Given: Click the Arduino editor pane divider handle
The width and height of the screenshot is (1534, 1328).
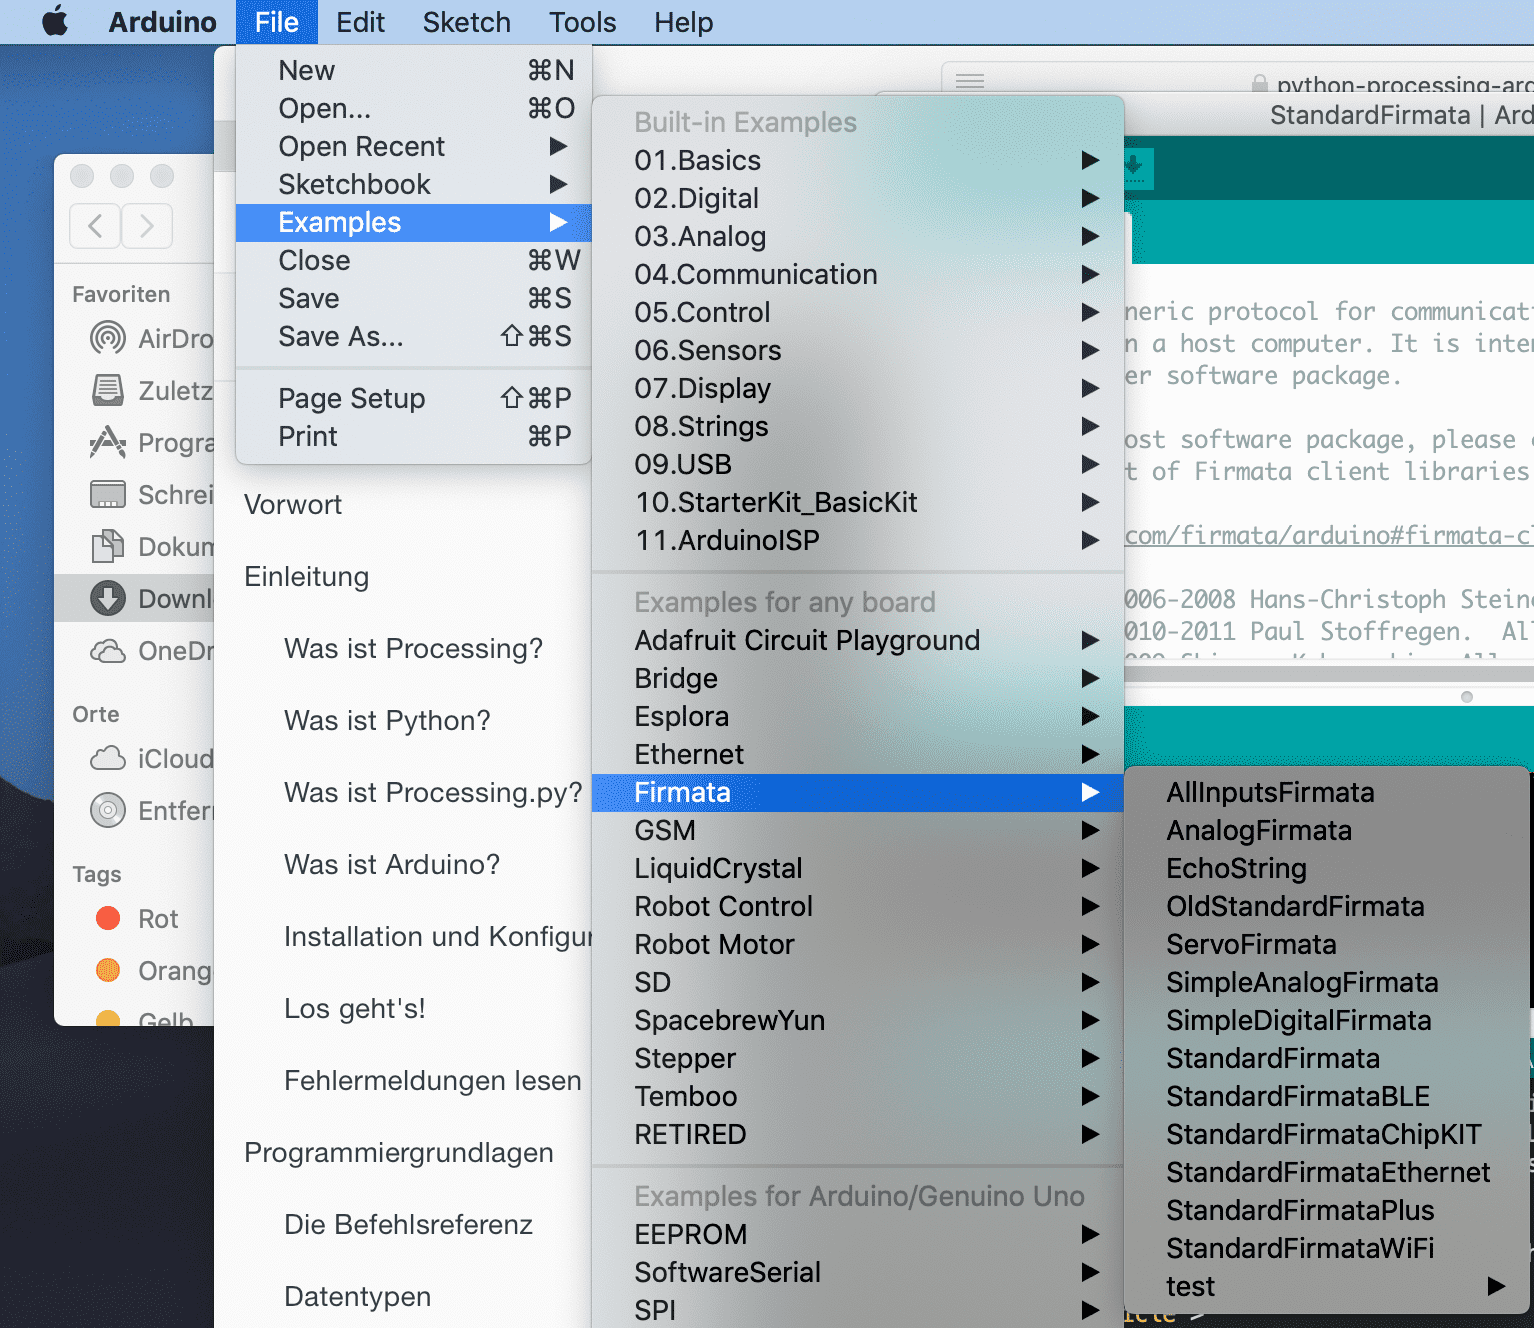Looking at the screenshot, I should (x=1467, y=697).
